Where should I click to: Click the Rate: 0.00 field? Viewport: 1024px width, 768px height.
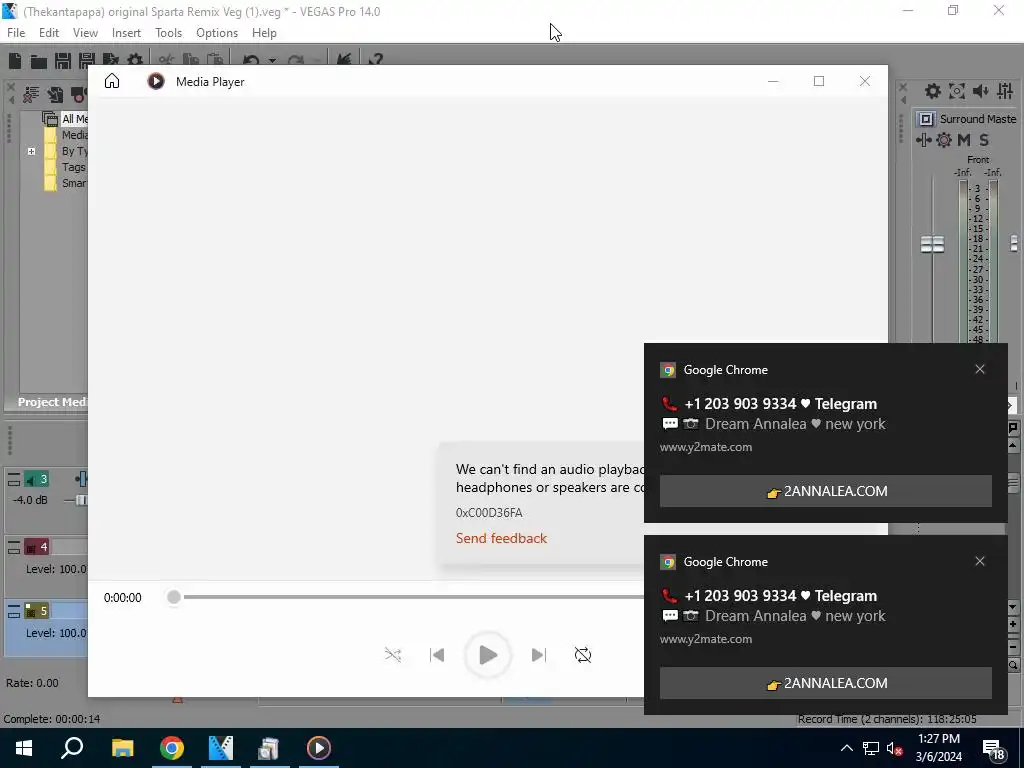click(32, 683)
